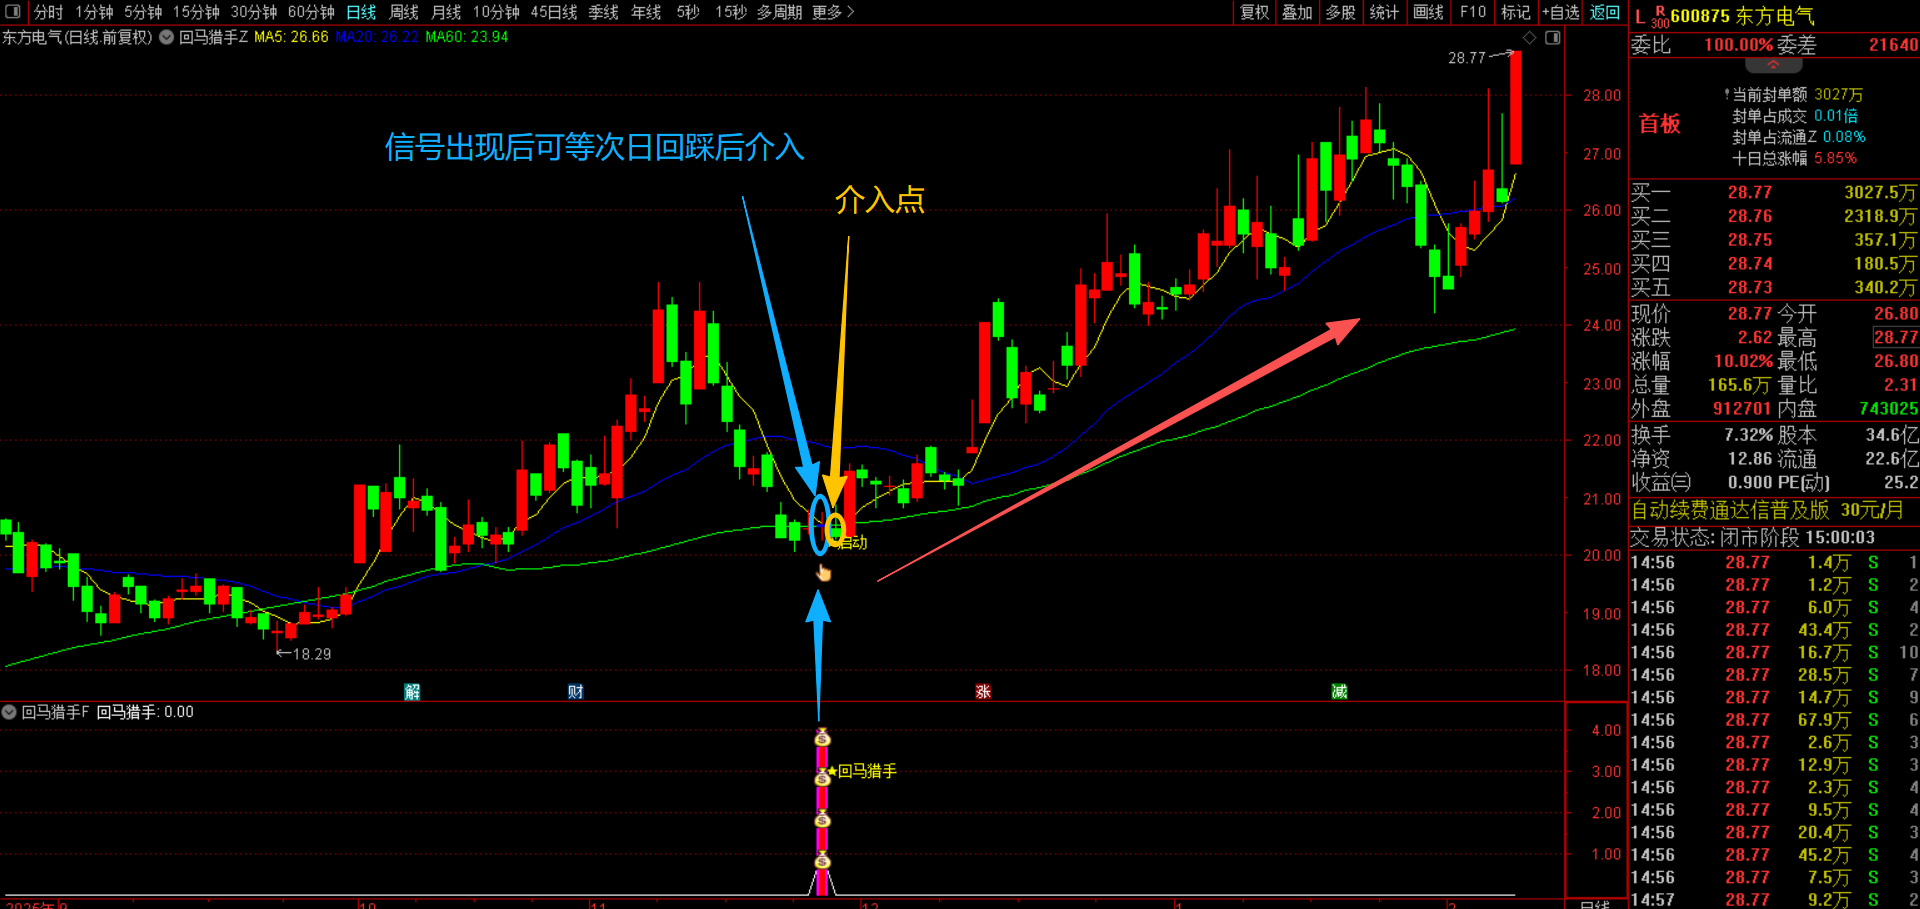The height and width of the screenshot is (909, 1920).
Task: Open the 画线 drawing tools
Action: 1428,12
